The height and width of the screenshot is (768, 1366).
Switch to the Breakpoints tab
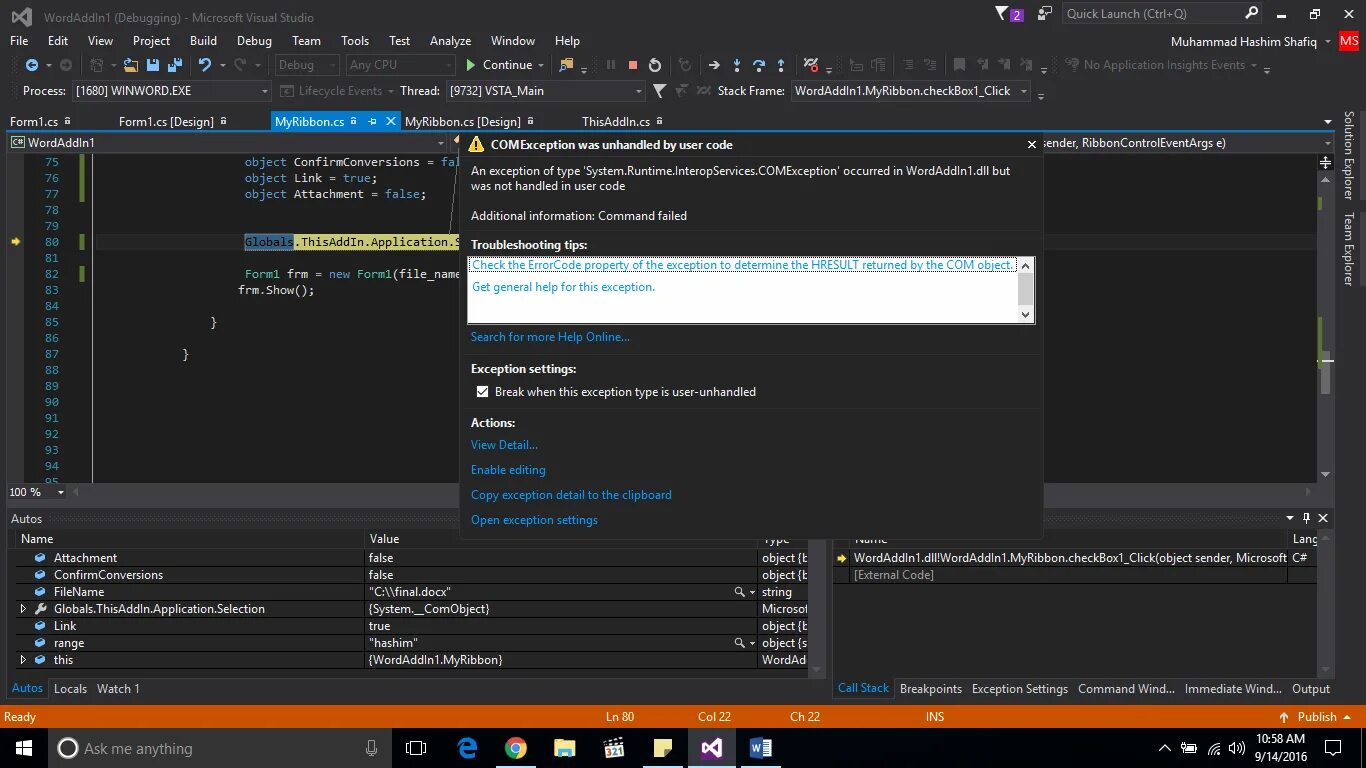point(931,689)
